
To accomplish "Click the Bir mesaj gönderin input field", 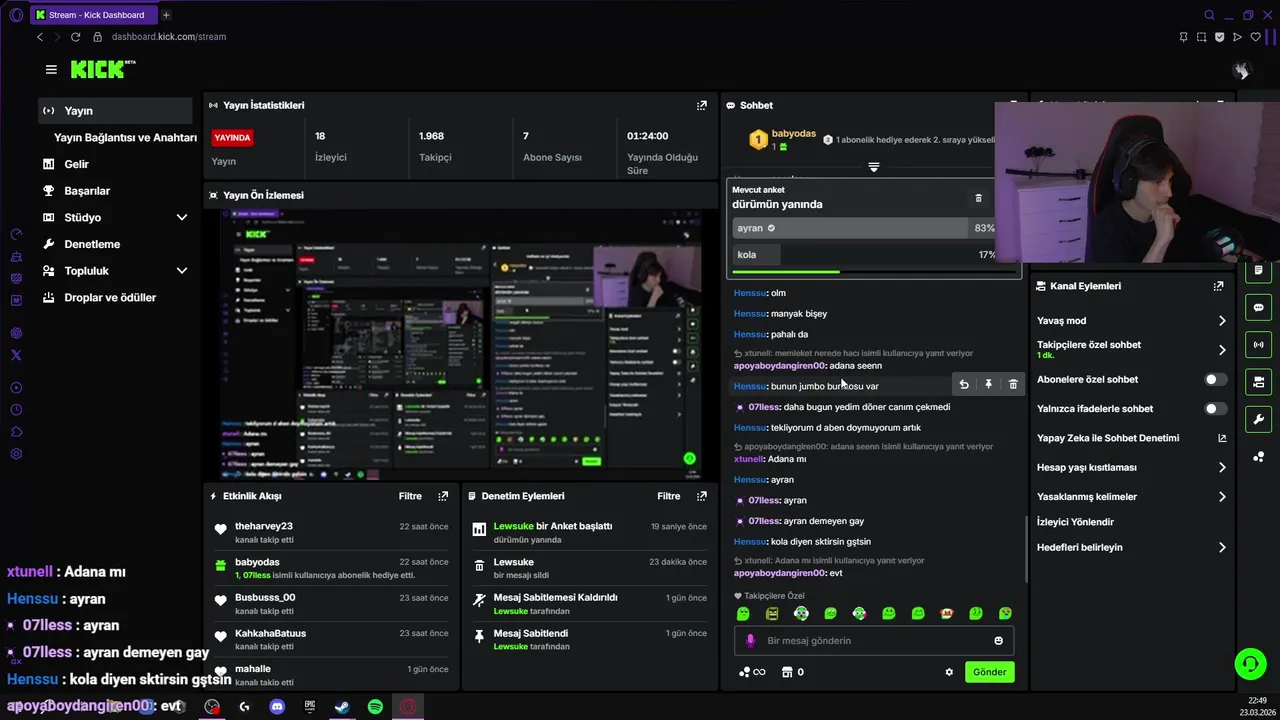I will click(875, 641).
